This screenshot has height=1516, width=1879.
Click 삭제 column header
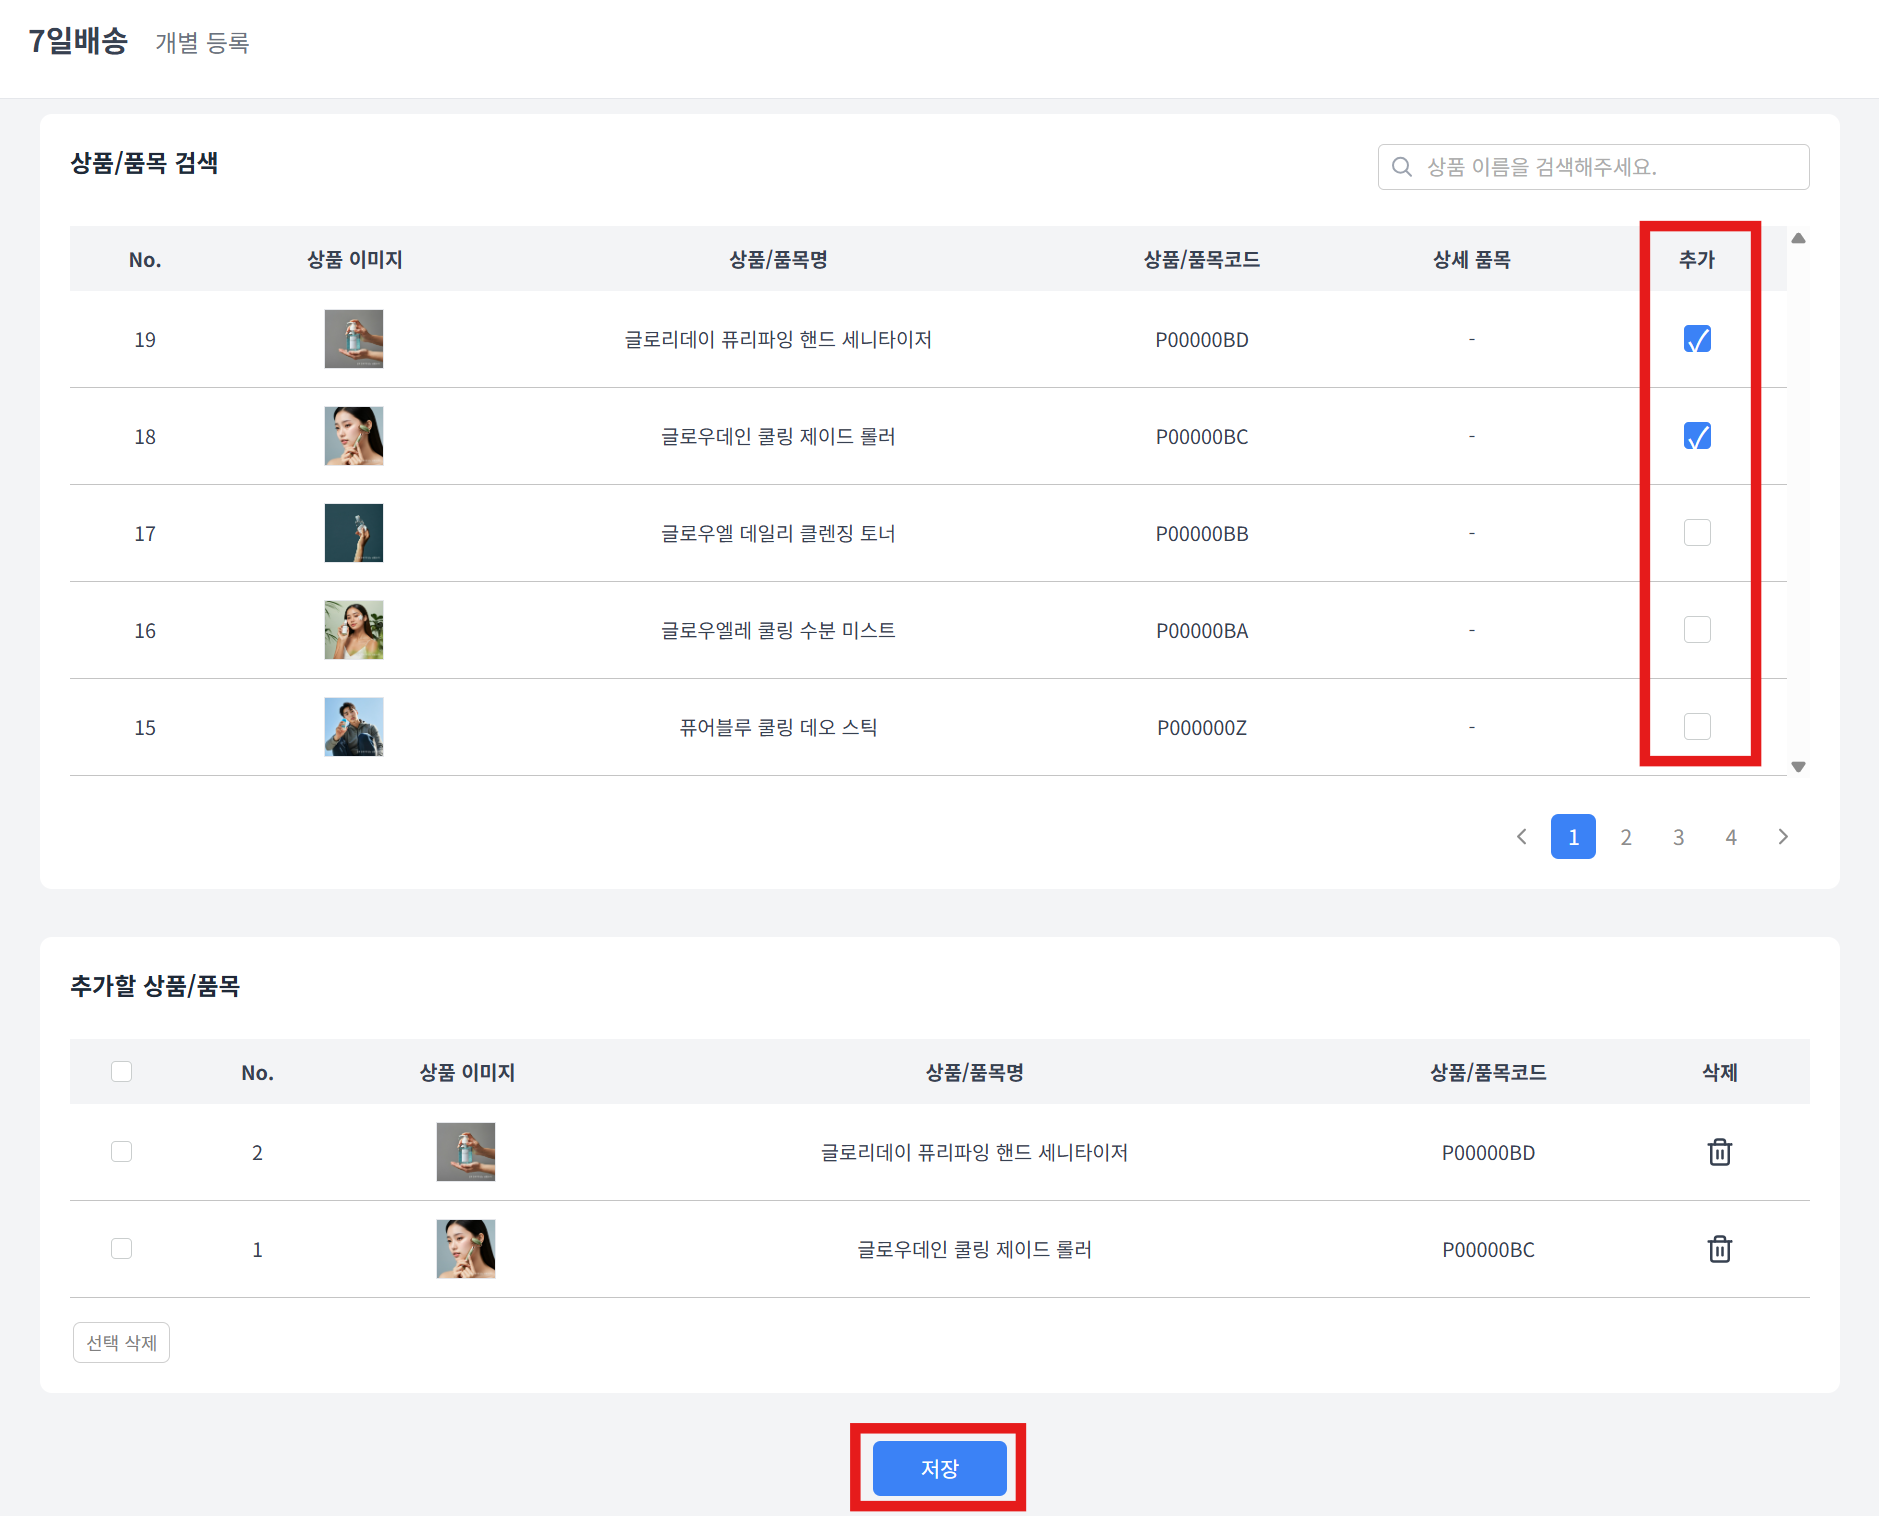tap(1719, 1073)
